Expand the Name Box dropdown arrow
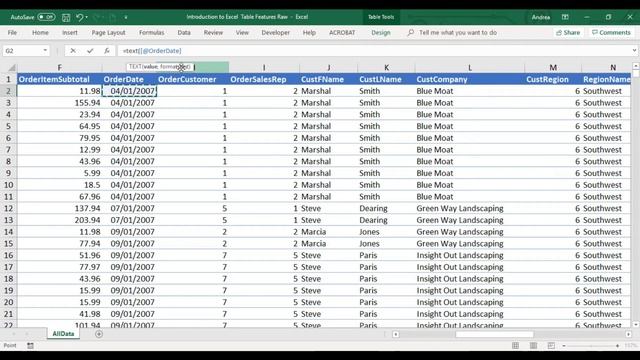Image resolution: width=640 pixels, height=360 pixels. pos(45,51)
